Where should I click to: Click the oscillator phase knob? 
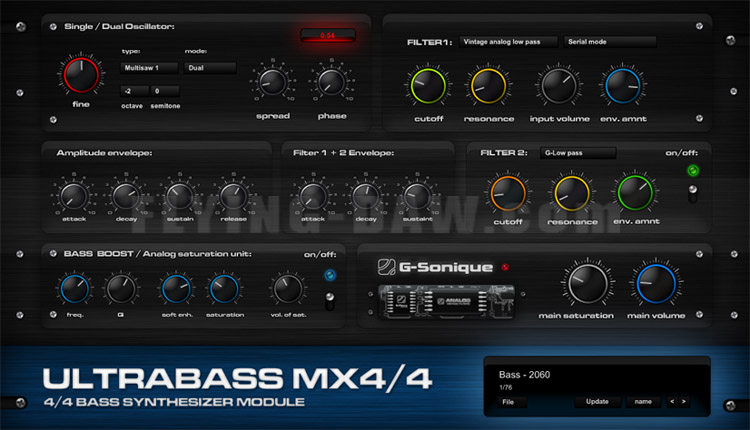pos(331,82)
